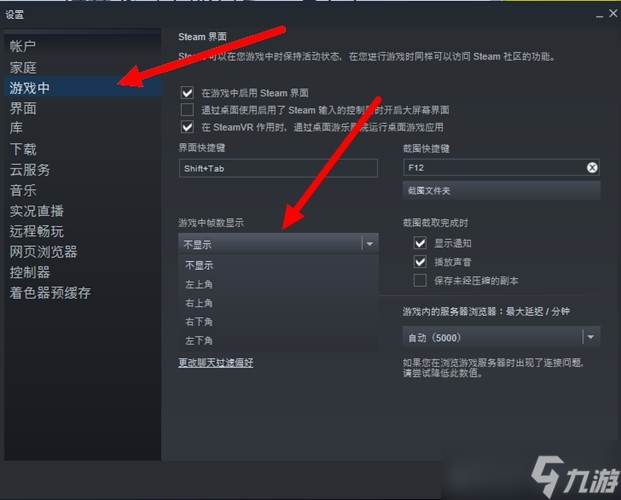Uncheck 显示通知 for screenshots
Screen dimensions: 621x500
(x=420, y=242)
